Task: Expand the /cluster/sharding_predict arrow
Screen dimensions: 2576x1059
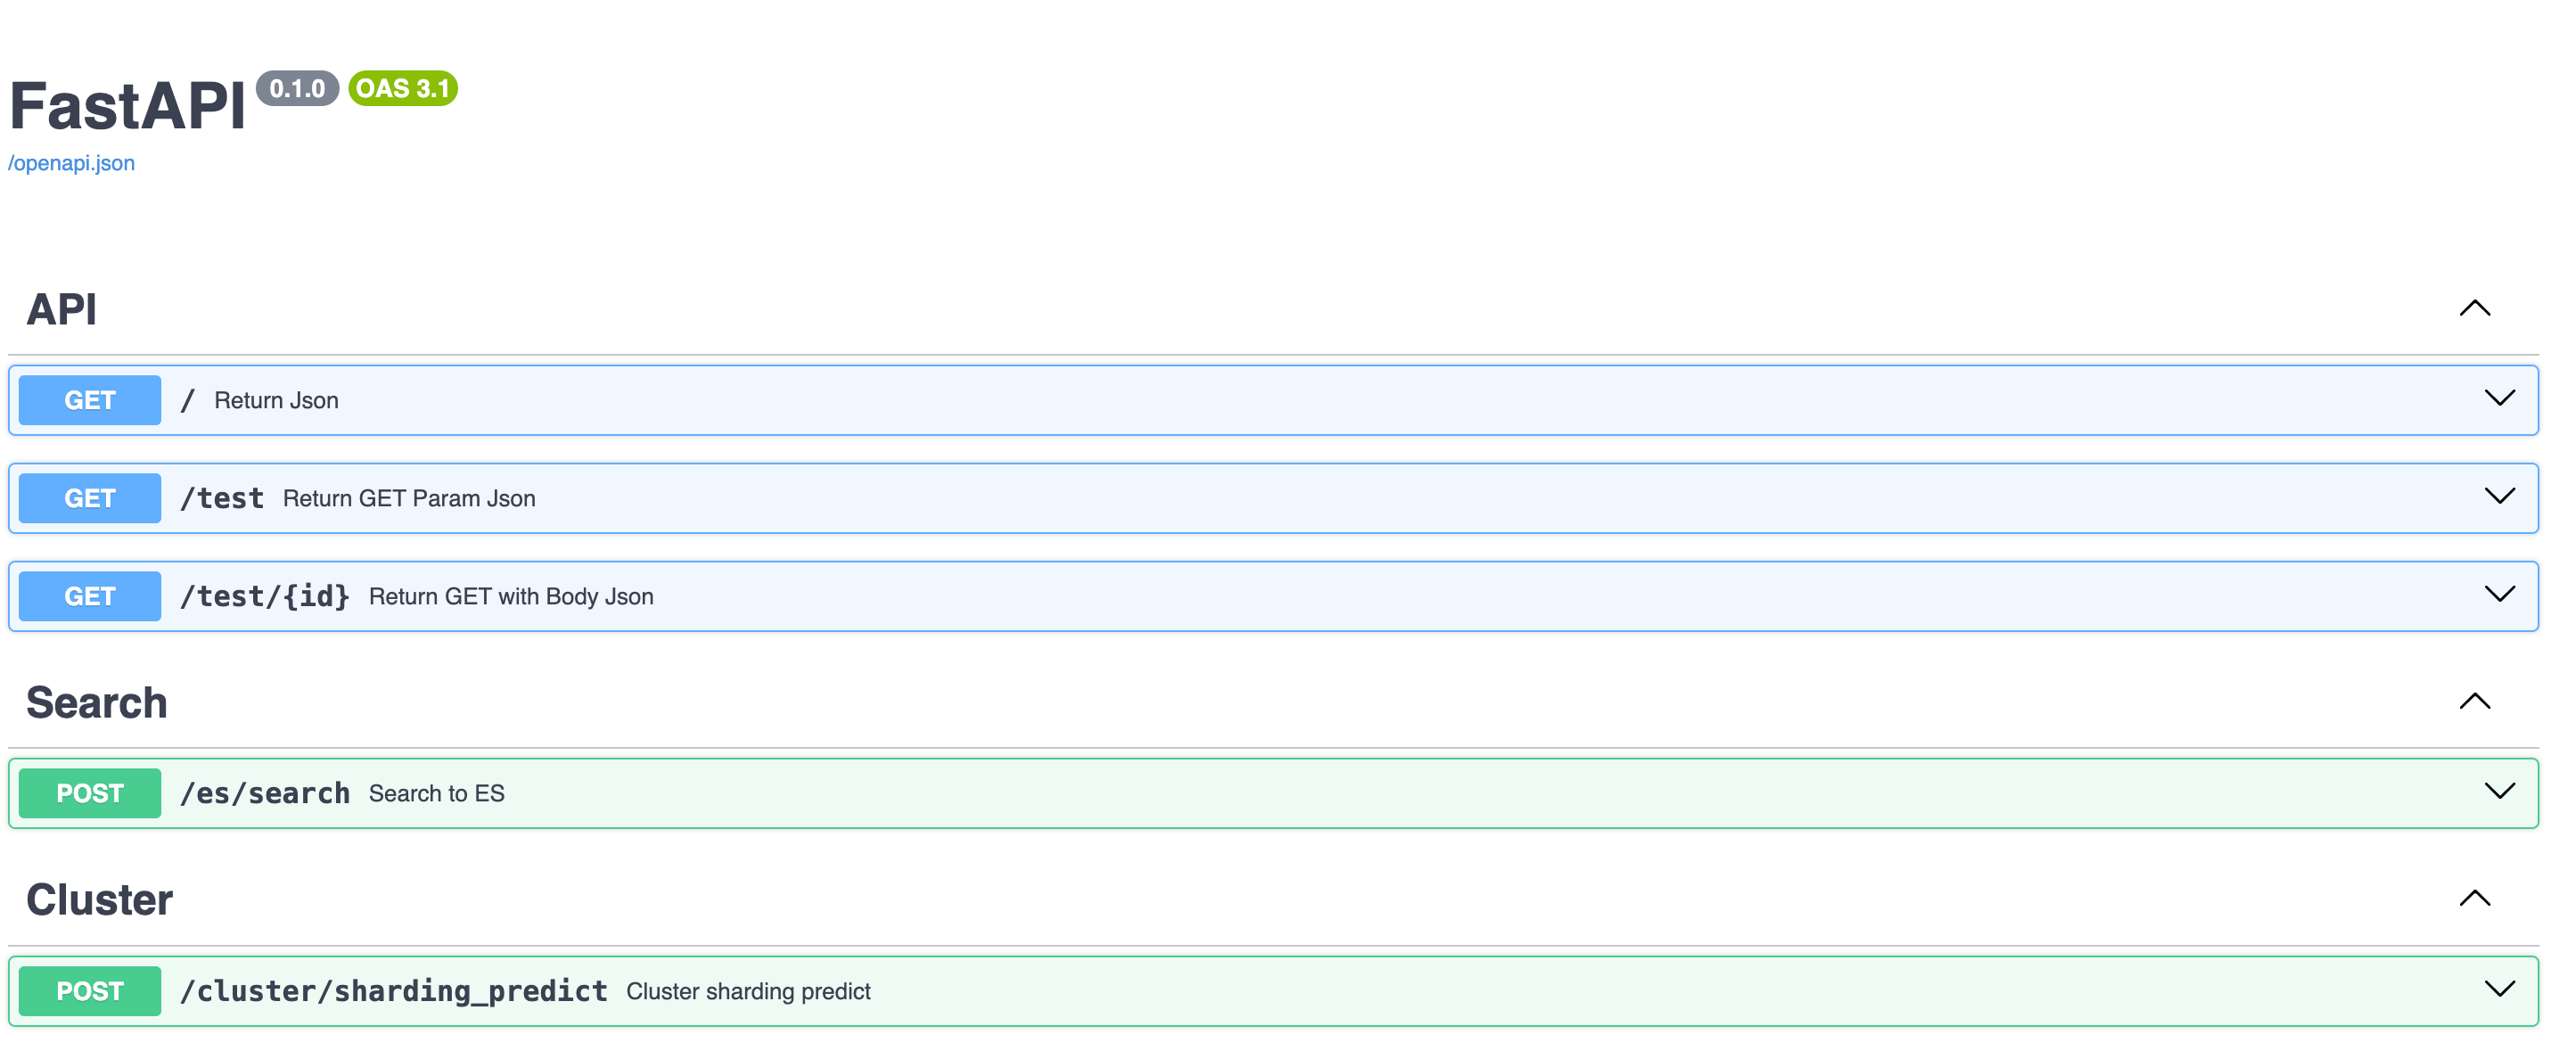Action: click(2499, 989)
